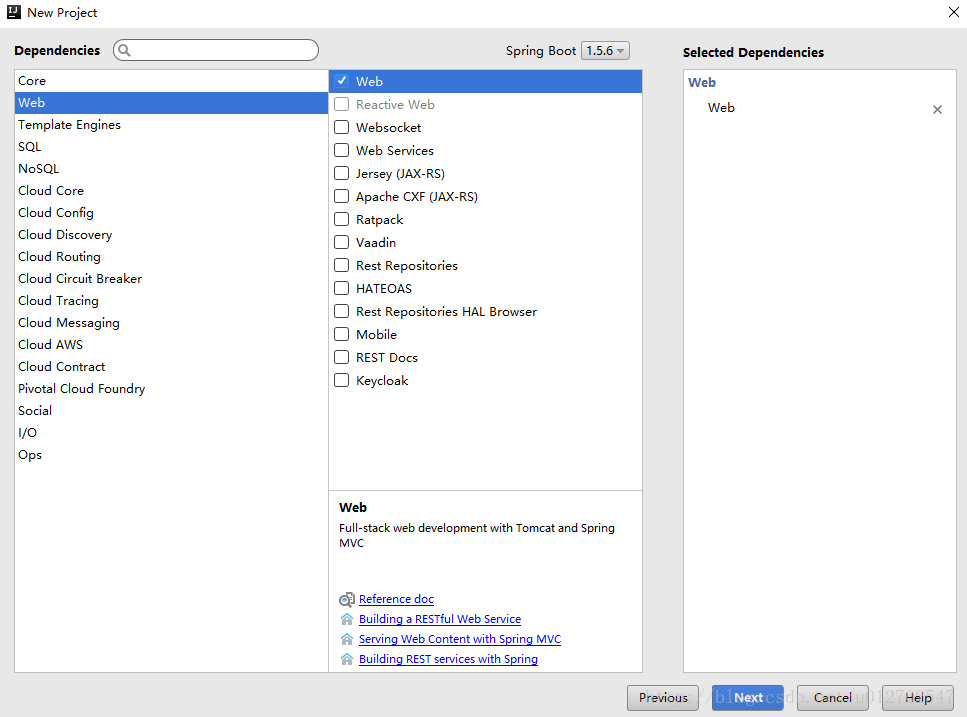Cancel the New Project wizard

click(x=833, y=697)
